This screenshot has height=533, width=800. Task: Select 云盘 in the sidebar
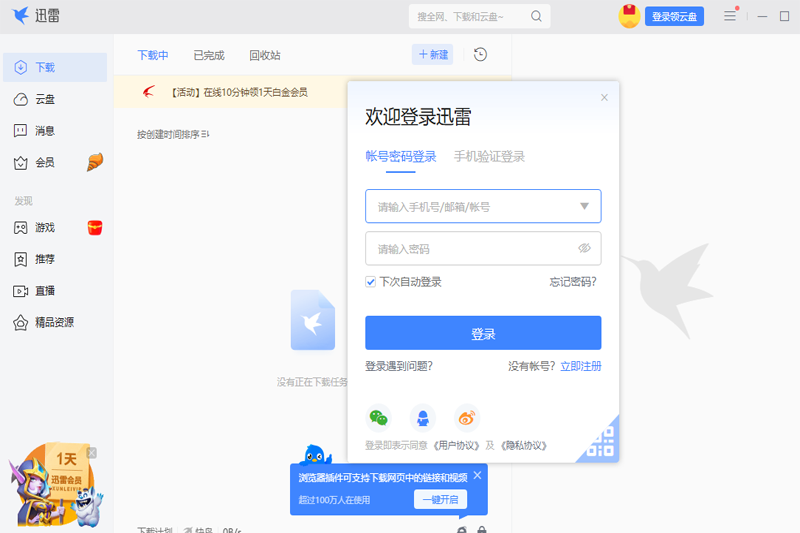[x=45, y=99]
